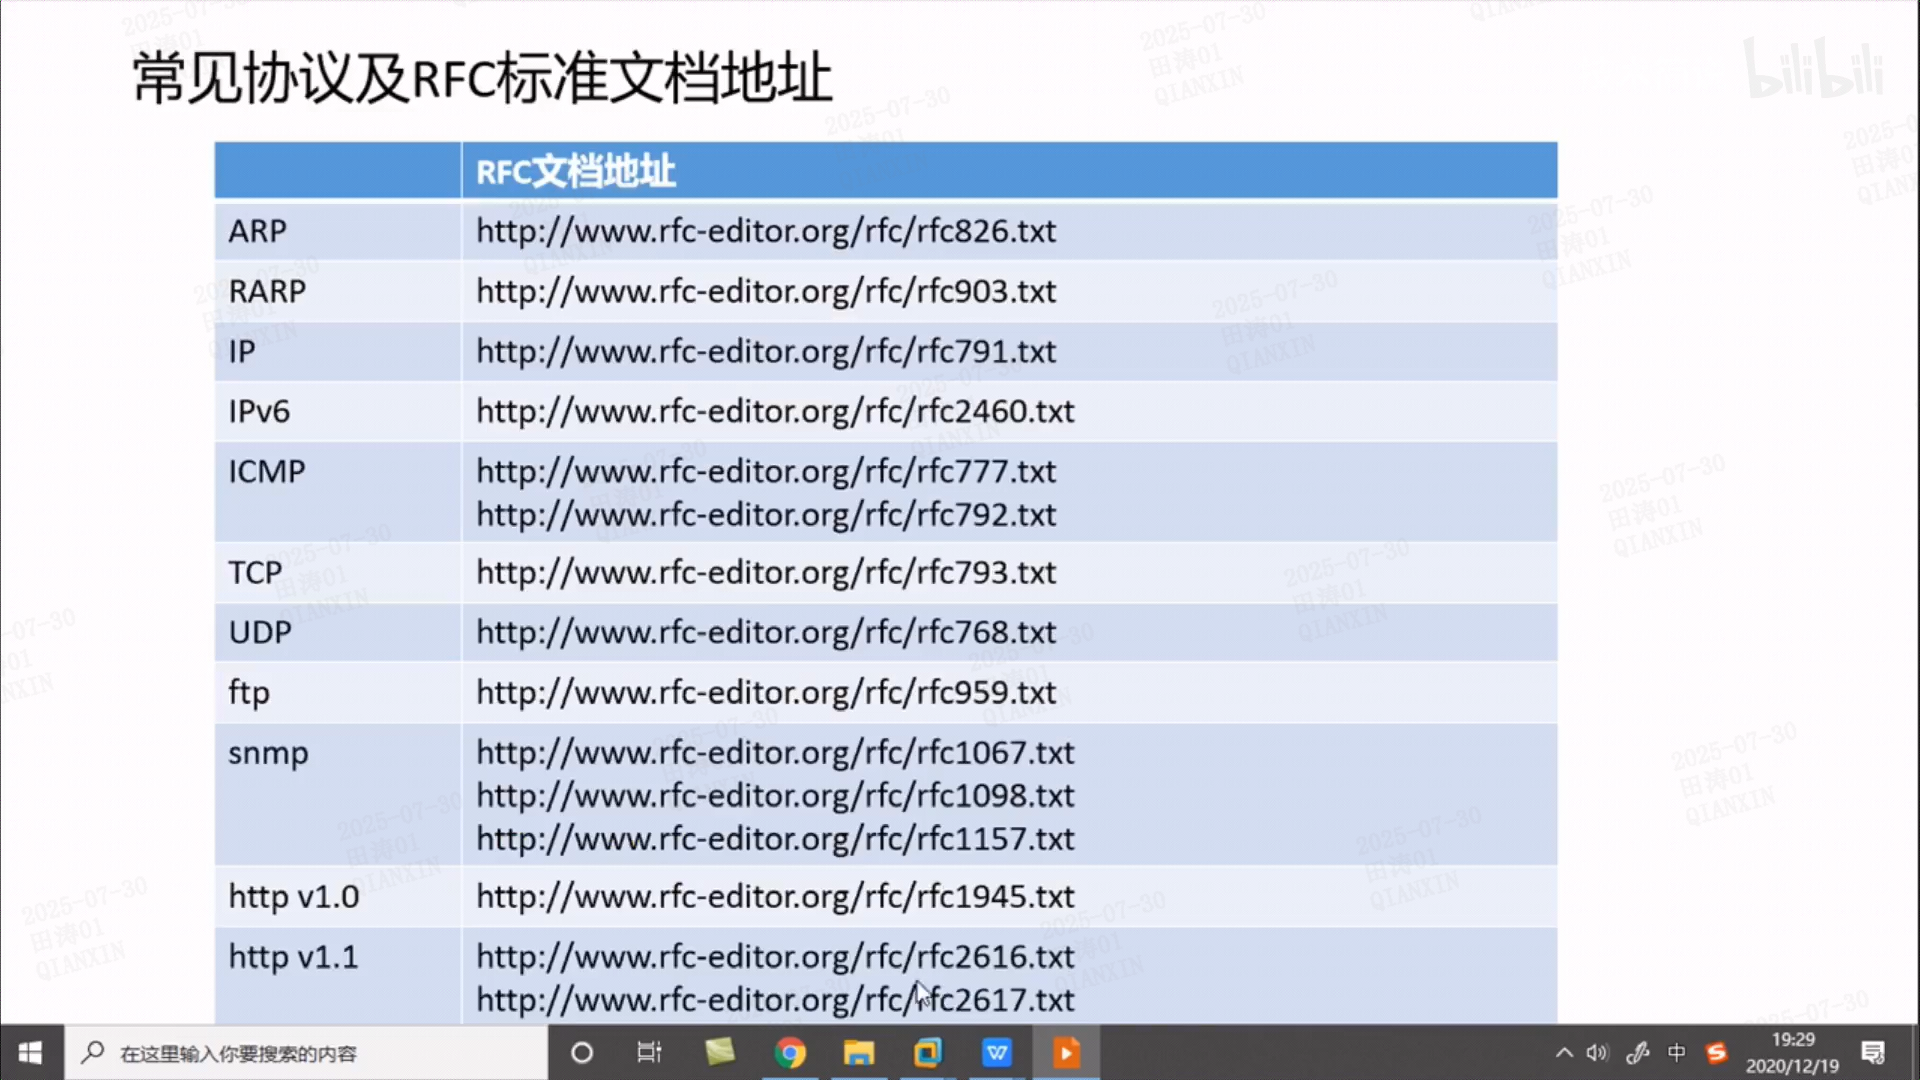Expand hidden system tray icons chevron

tap(1564, 1053)
